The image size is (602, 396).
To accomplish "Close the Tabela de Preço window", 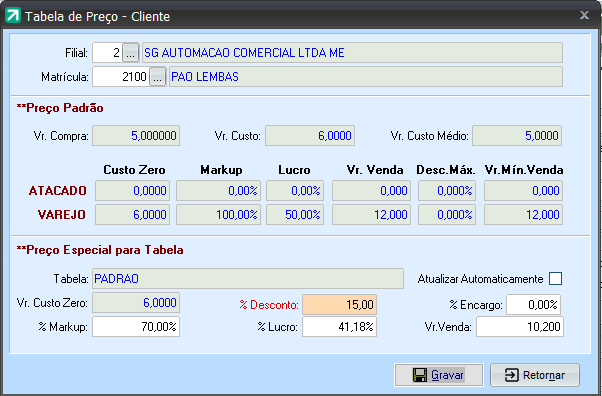I will 584,15.
